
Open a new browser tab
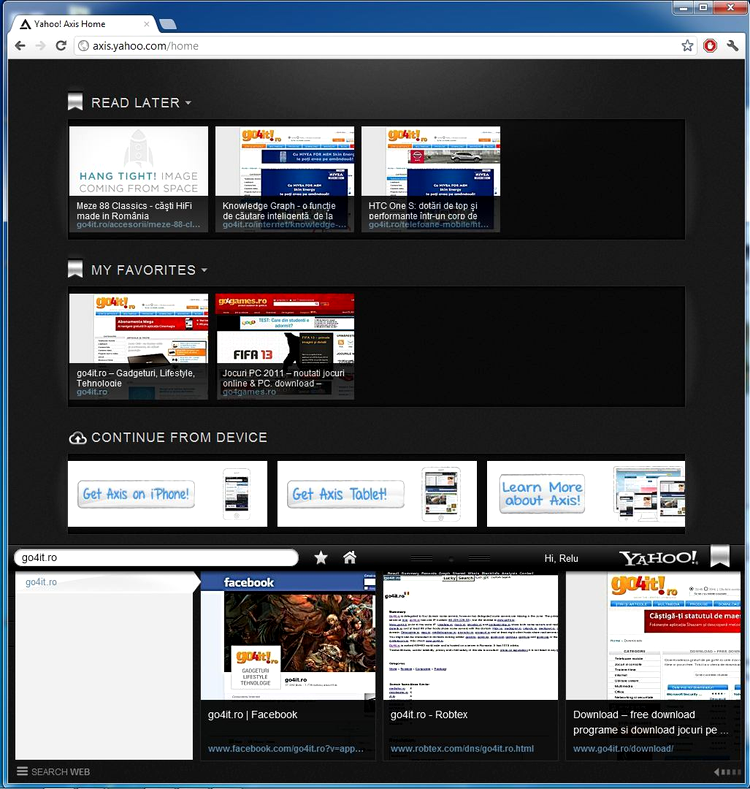coord(167,24)
